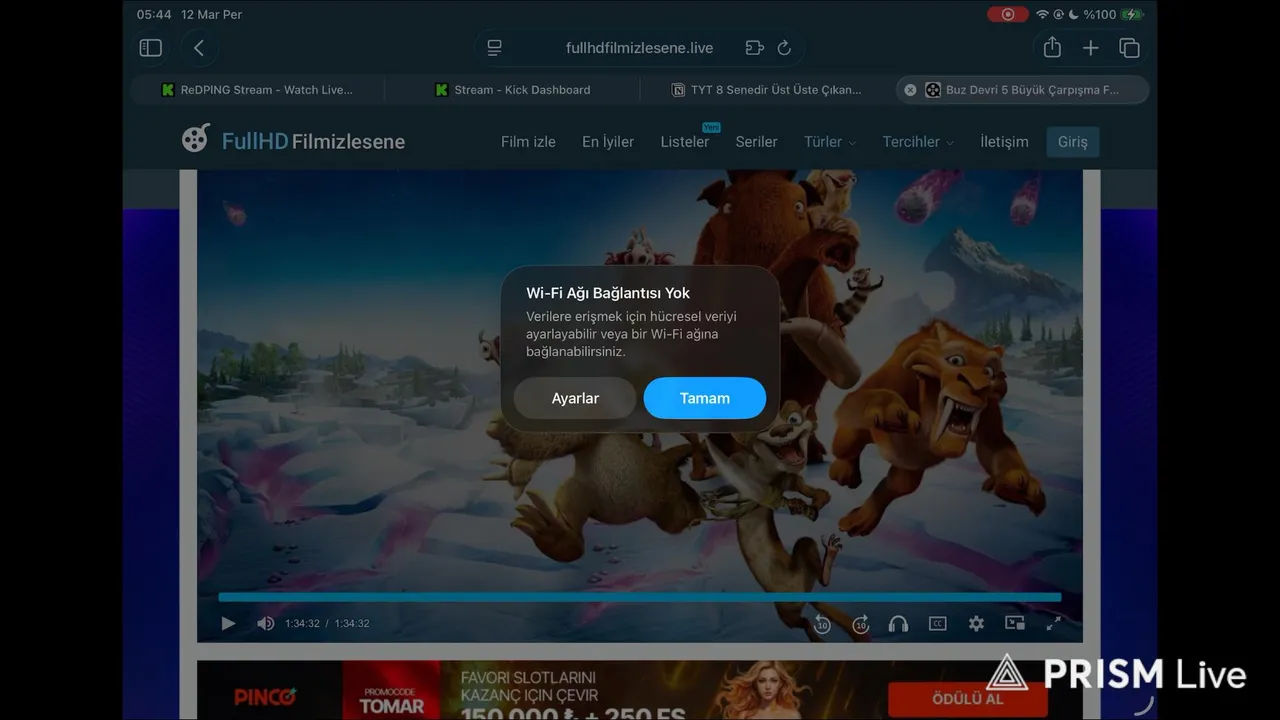Click the FullHD Filmizlesene logo

(293, 140)
